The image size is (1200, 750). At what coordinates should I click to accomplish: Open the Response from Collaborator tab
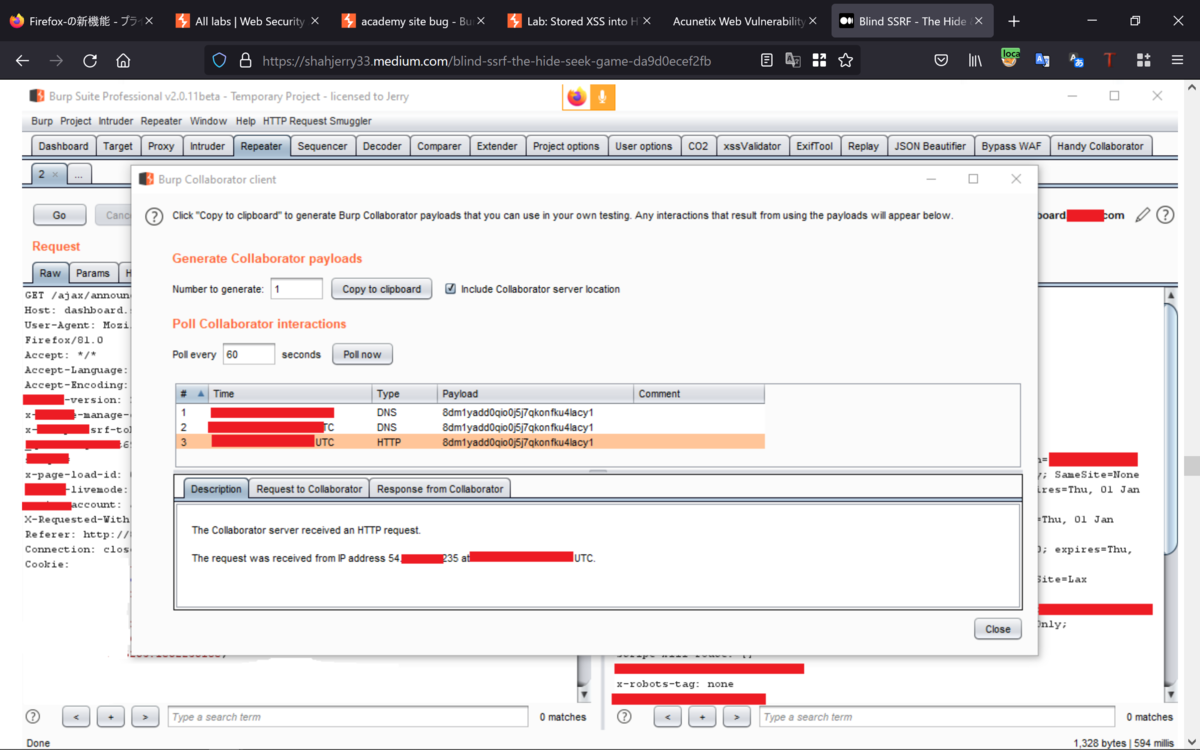tap(440, 489)
